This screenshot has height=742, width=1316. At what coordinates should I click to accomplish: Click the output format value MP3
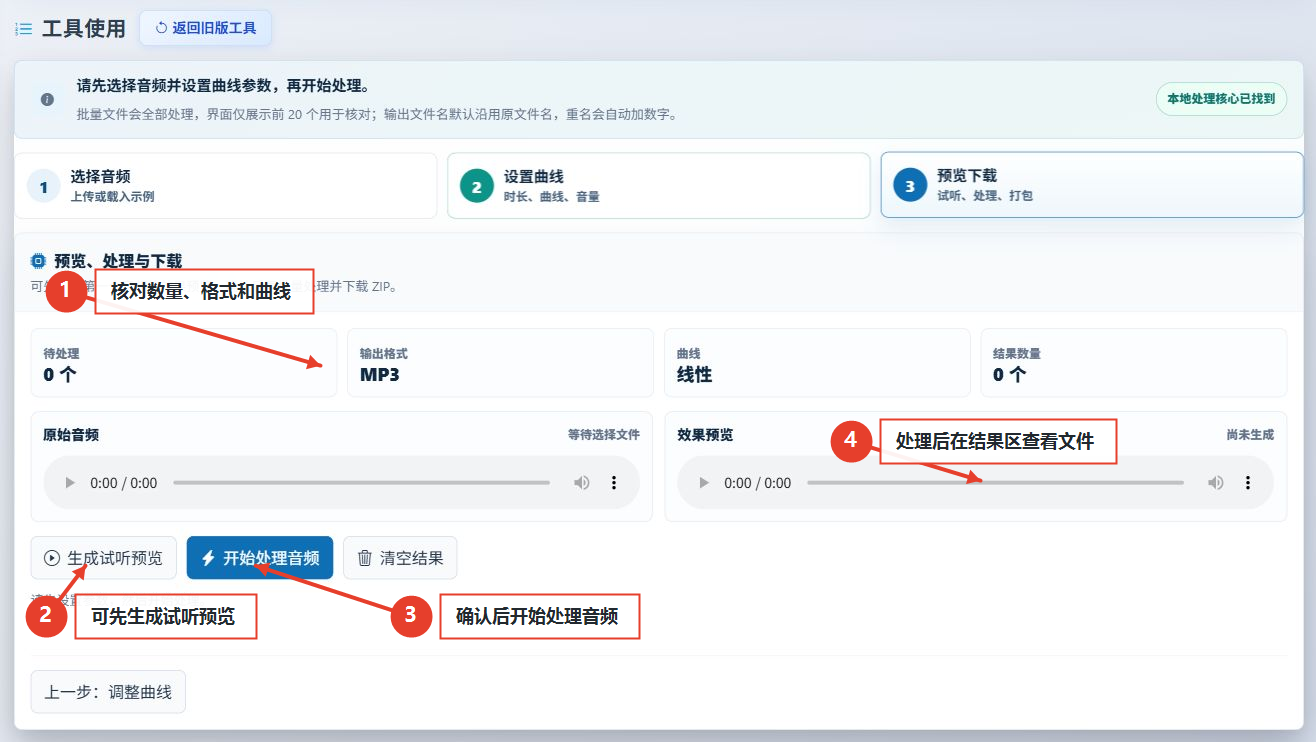pyautogui.click(x=380, y=375)
